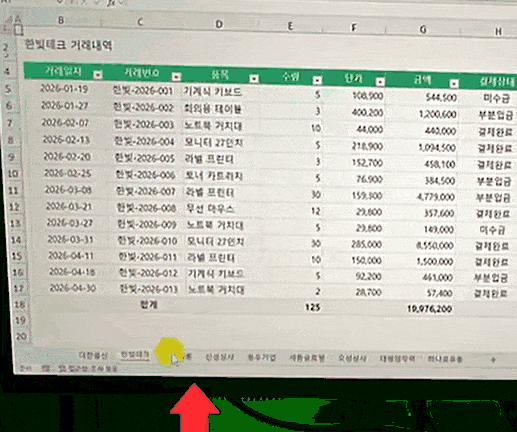Image resolution: width=517 pixels, height=432 pixels.
Task: Select column G header
Action: (x=423, y=29)
